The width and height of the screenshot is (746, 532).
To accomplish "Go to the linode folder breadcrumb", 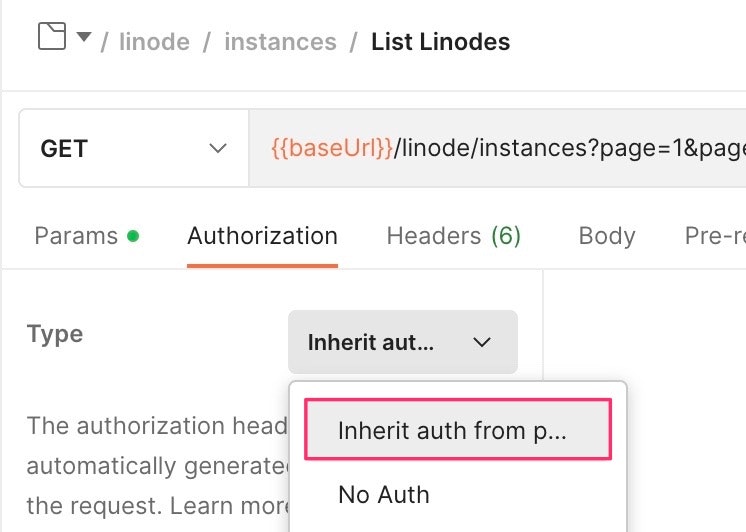I will coord(154,42).
